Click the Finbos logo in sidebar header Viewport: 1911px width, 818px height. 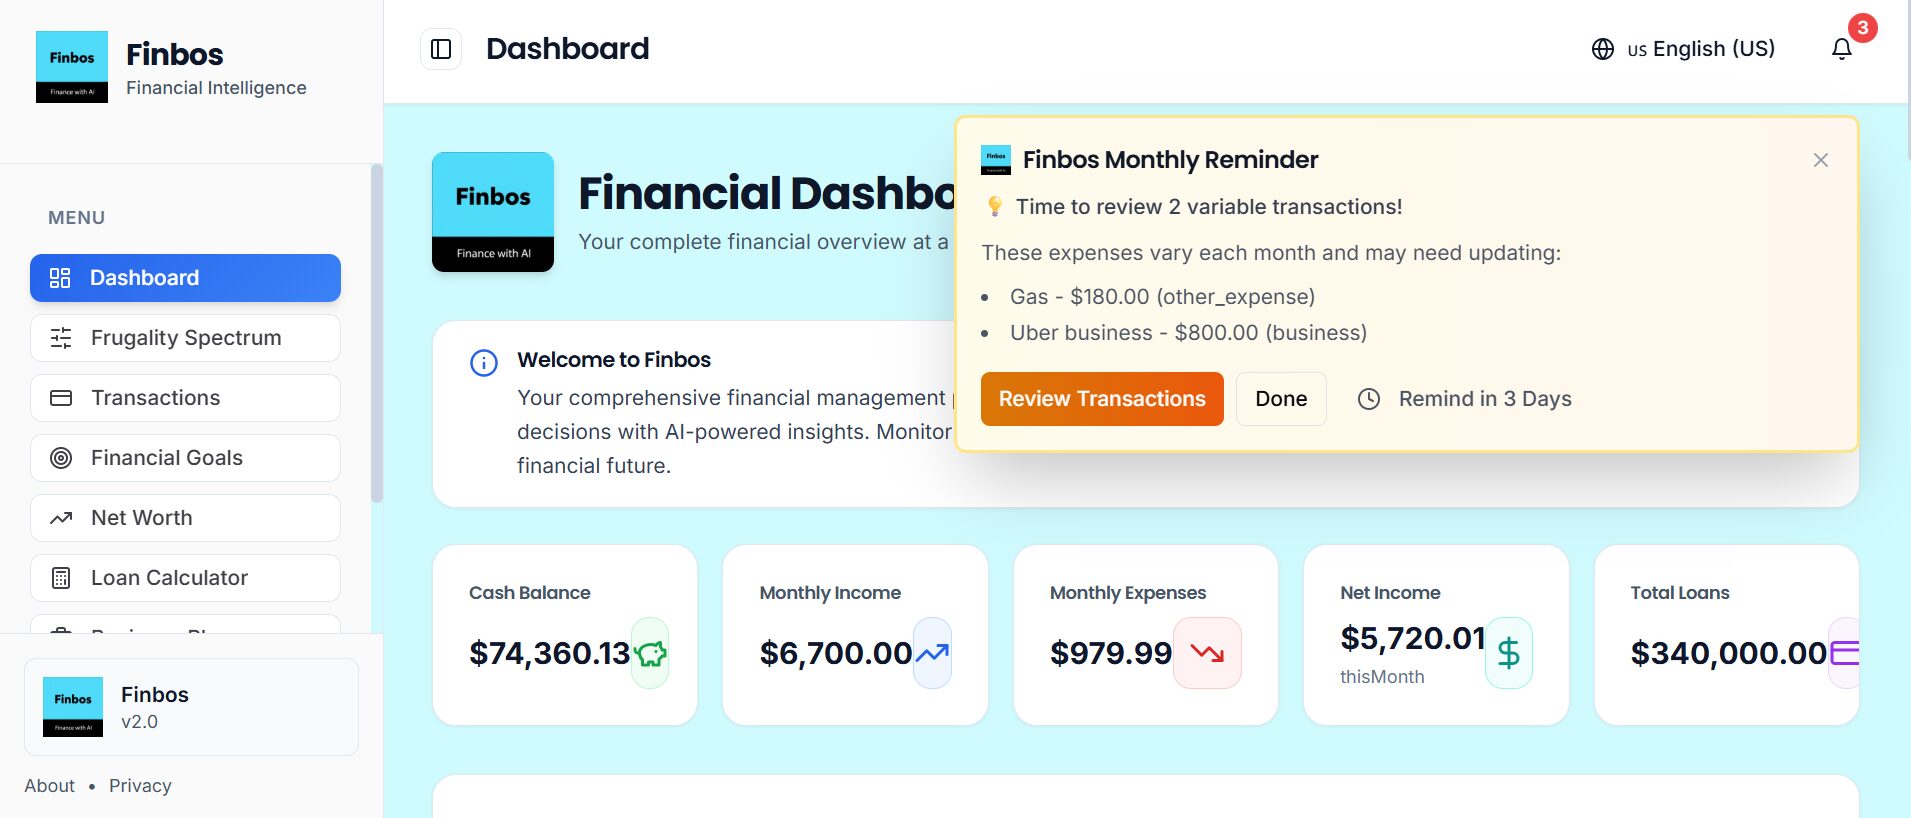tap(72, 67)
